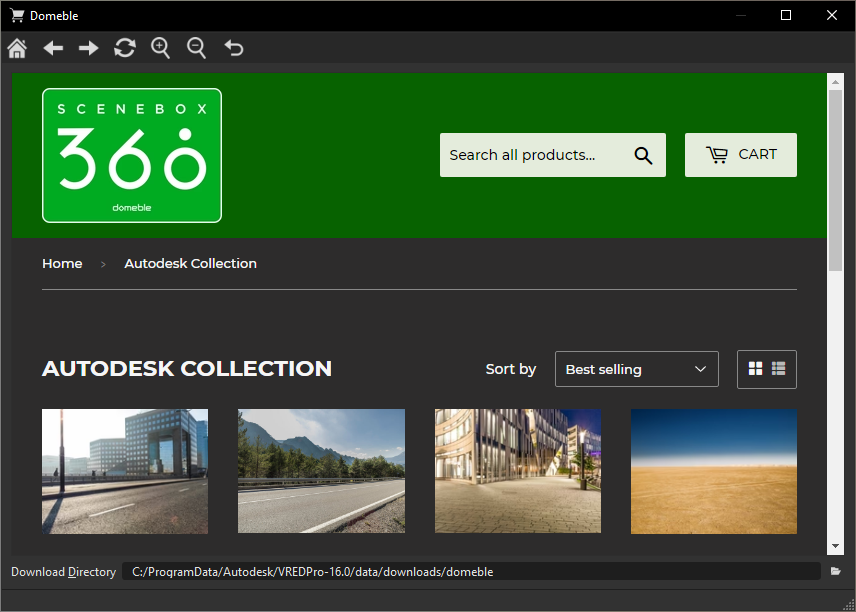Switch to grid view layout
856x612 pixels.
click(x=755, y=368)
